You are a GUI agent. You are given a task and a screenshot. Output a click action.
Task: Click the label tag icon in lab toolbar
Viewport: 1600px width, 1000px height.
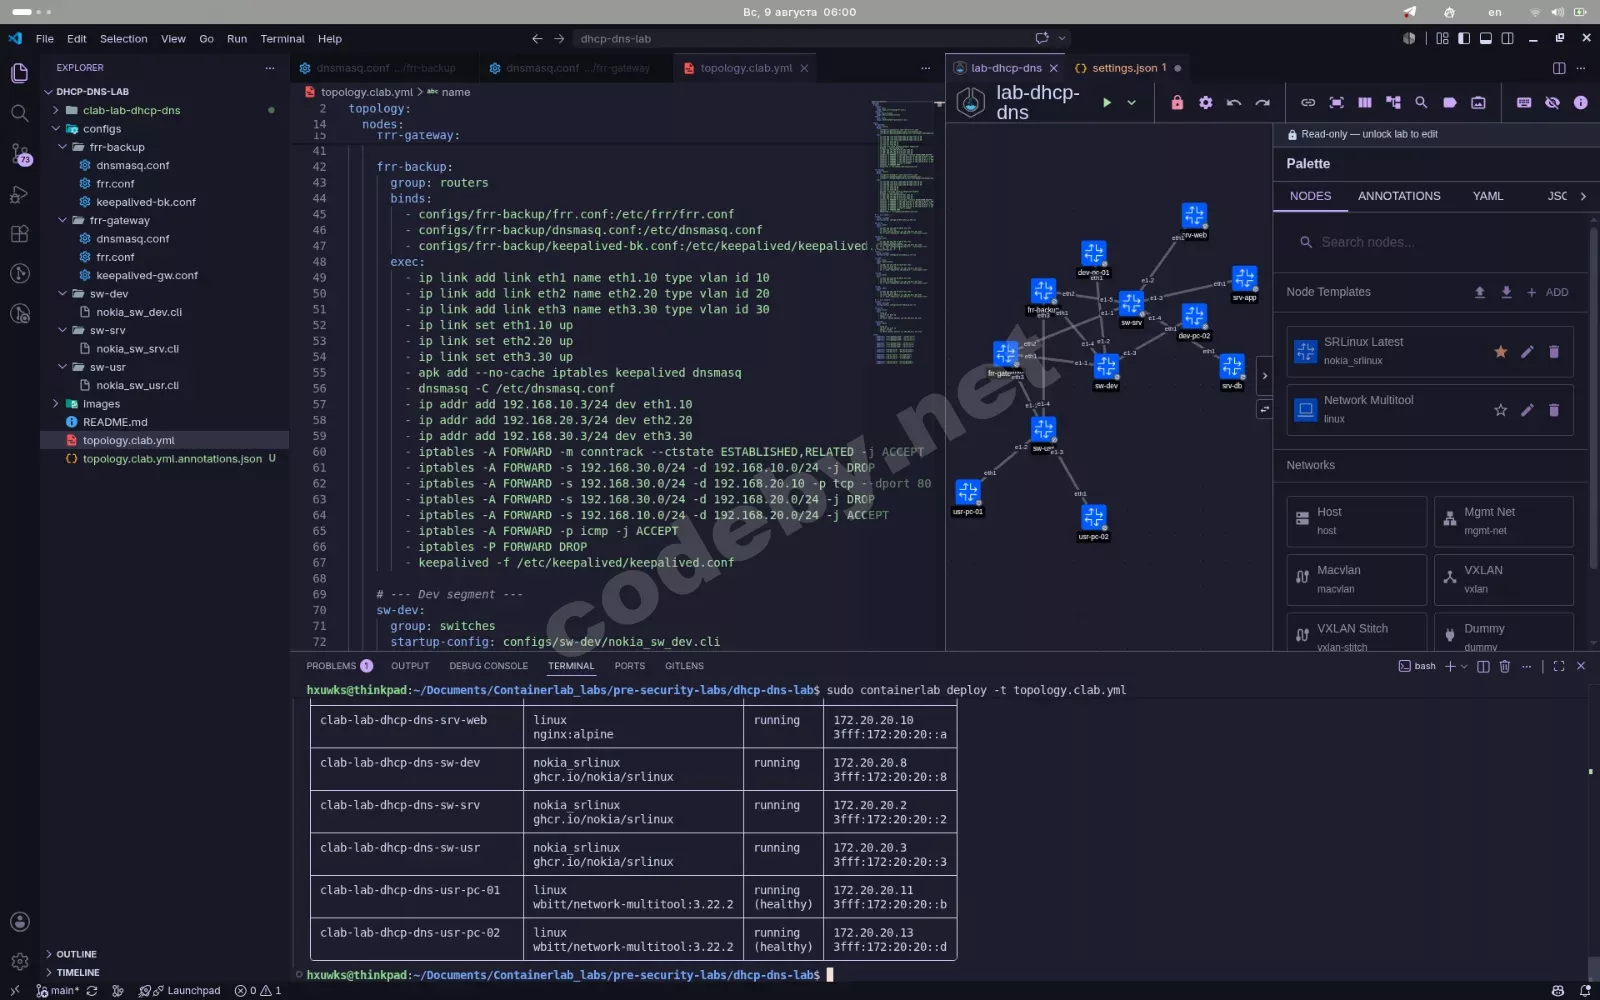[1450, 102]
